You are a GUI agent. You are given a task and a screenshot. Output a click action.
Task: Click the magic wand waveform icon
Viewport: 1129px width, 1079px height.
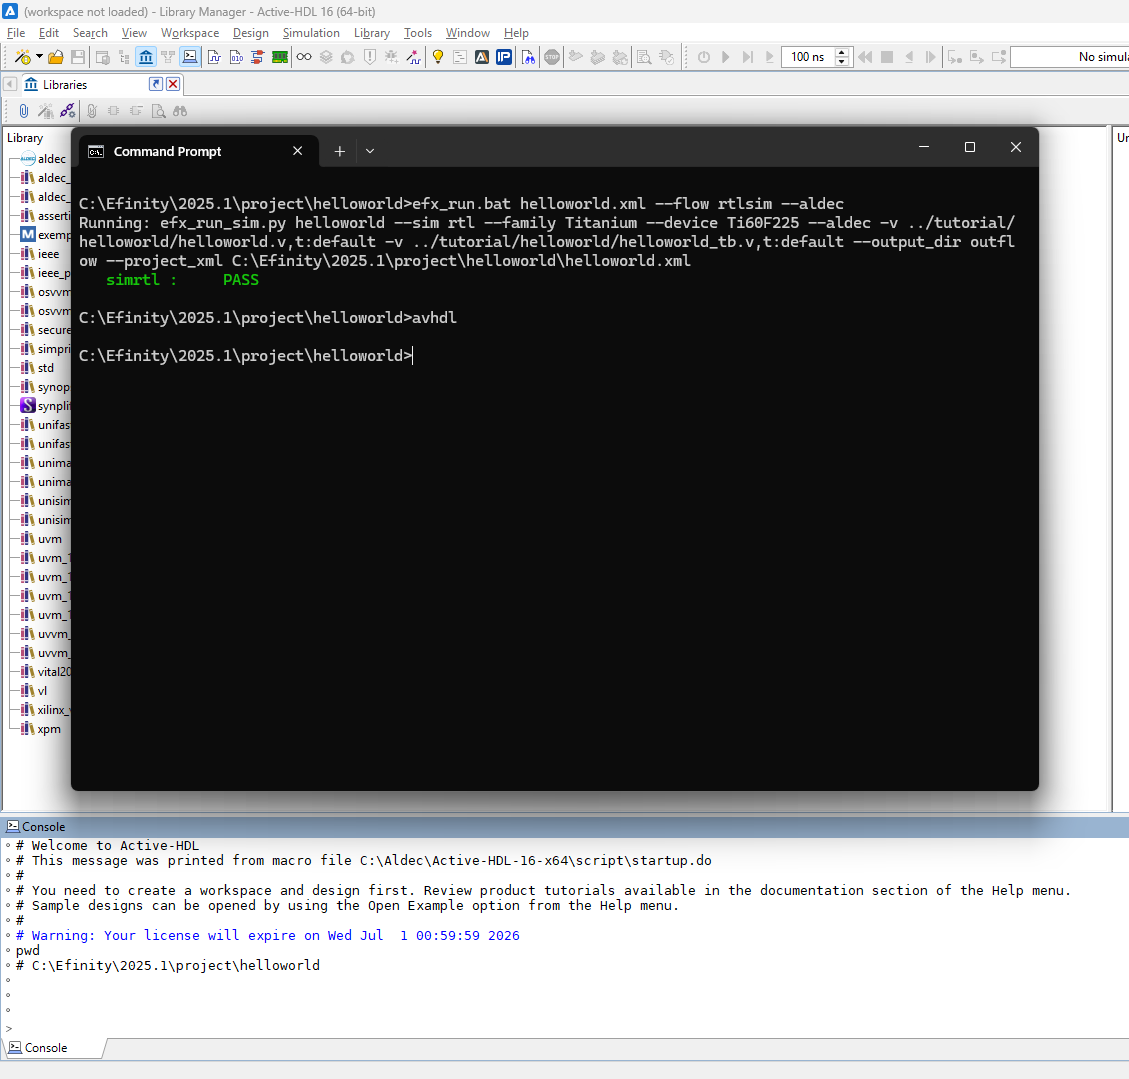pos(414,57)
